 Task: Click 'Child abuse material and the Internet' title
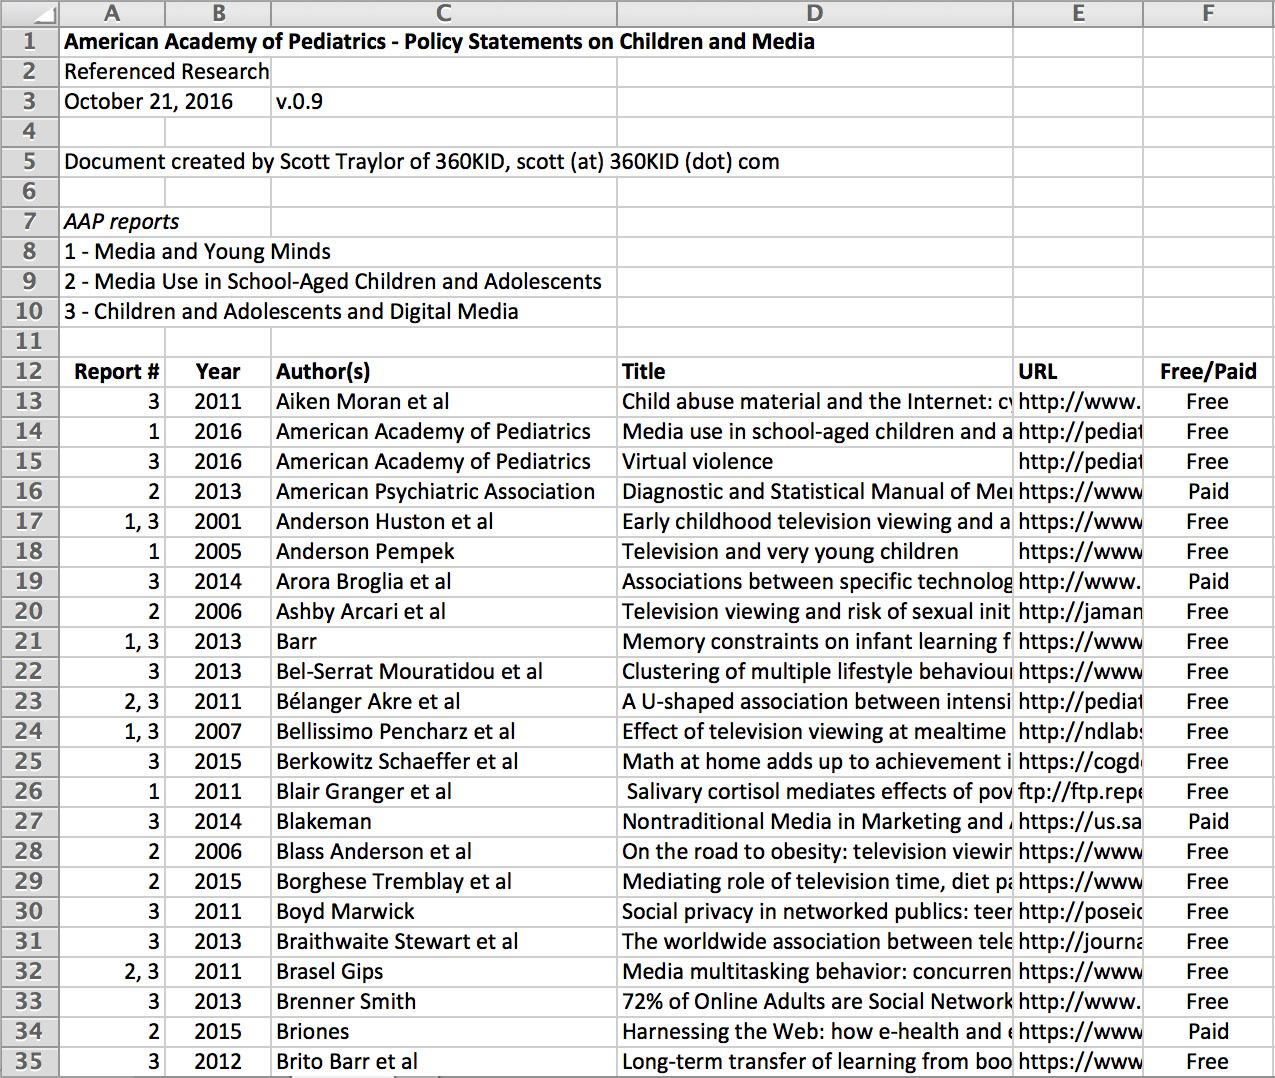pyautogui.click(x=815, y=401)
